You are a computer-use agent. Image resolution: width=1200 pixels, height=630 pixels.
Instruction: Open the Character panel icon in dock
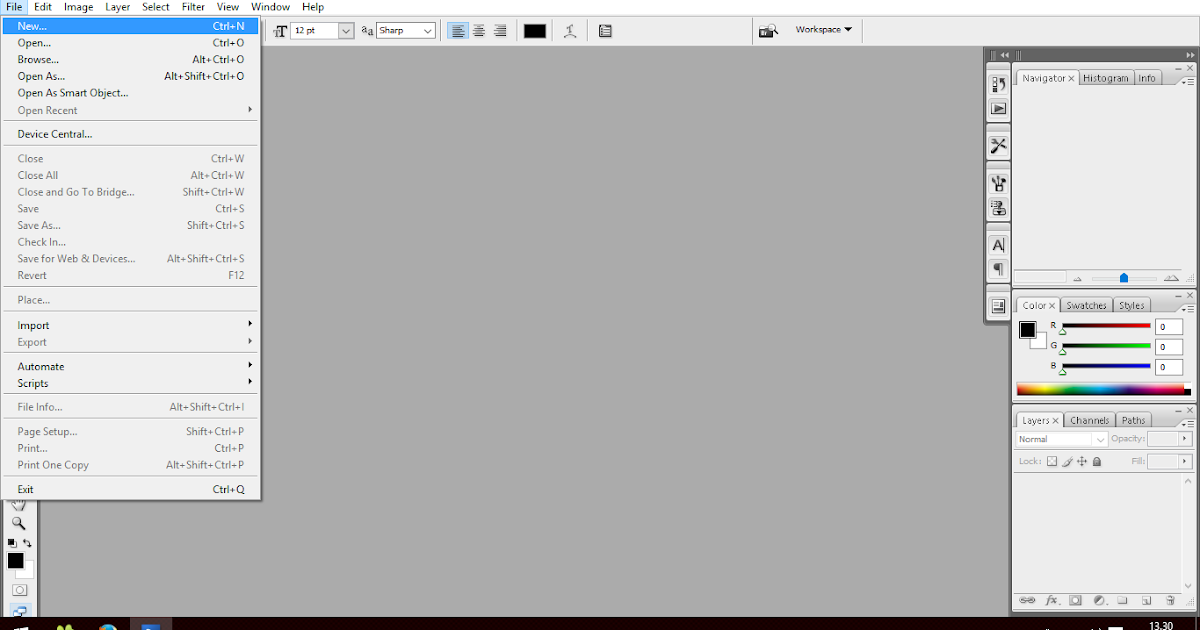point(998,245)
